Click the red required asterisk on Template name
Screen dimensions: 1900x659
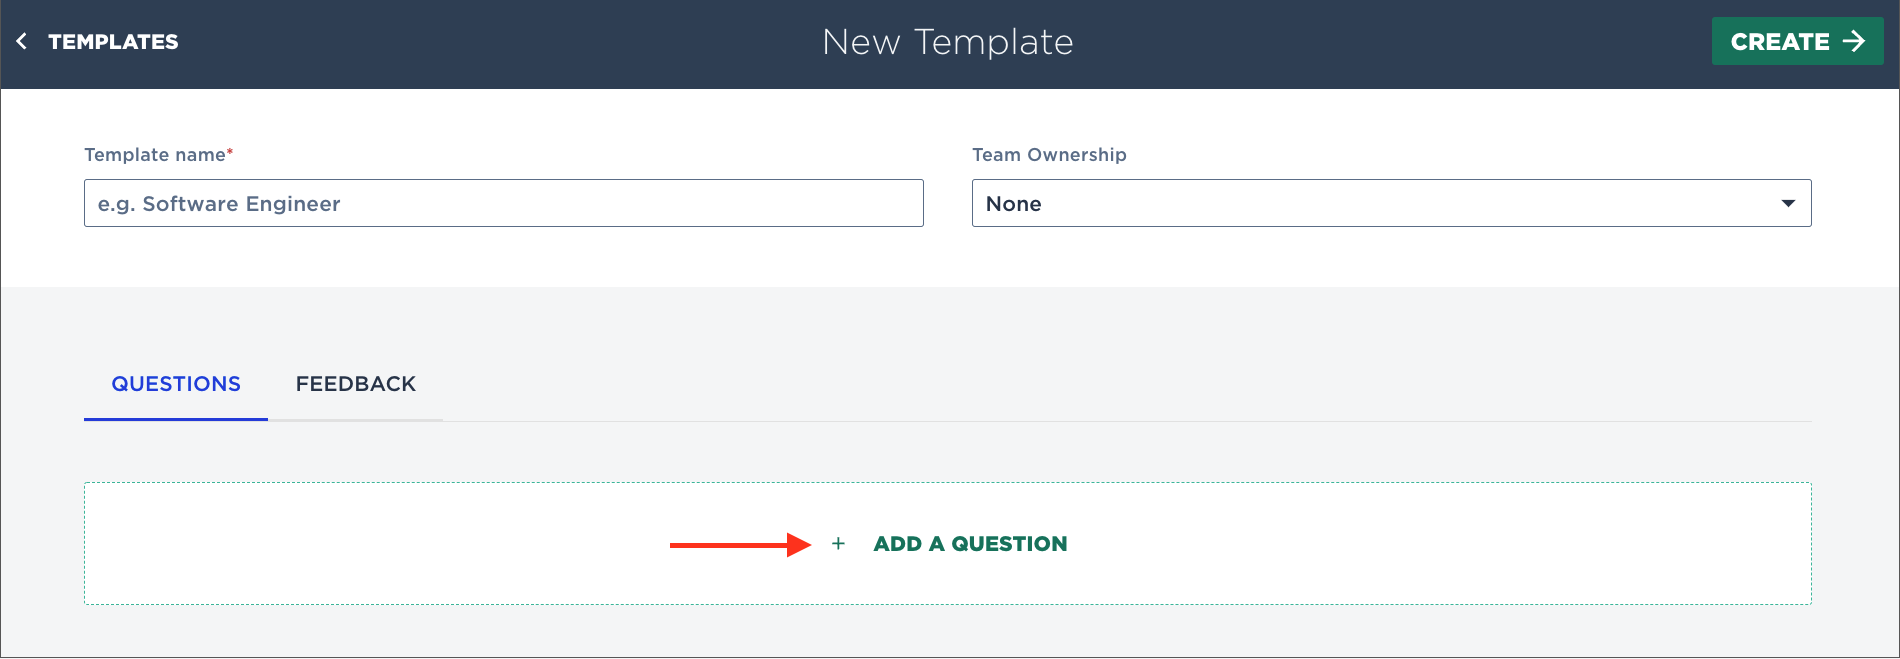point(230,151)
